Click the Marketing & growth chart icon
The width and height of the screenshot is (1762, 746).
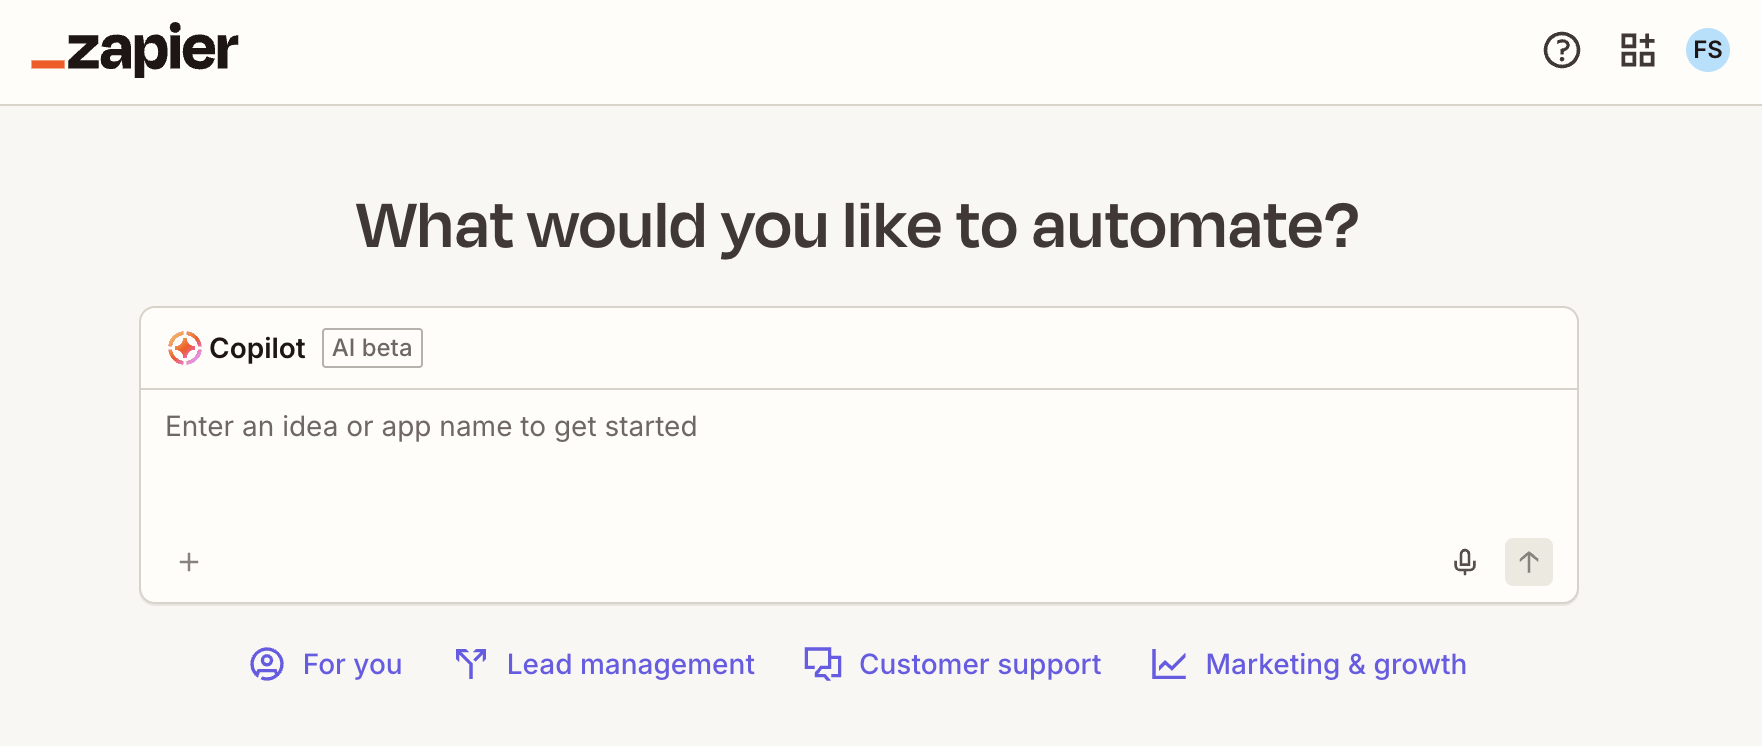[1169, 664]
